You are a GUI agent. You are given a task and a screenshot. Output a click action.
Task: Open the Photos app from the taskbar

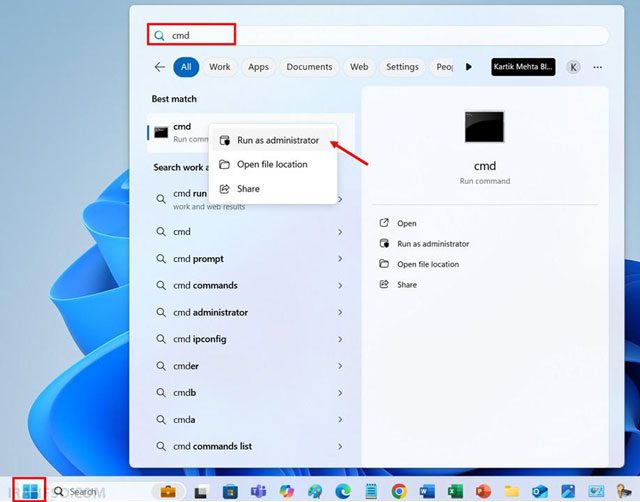pyautogui.click(x=568, y=492)
